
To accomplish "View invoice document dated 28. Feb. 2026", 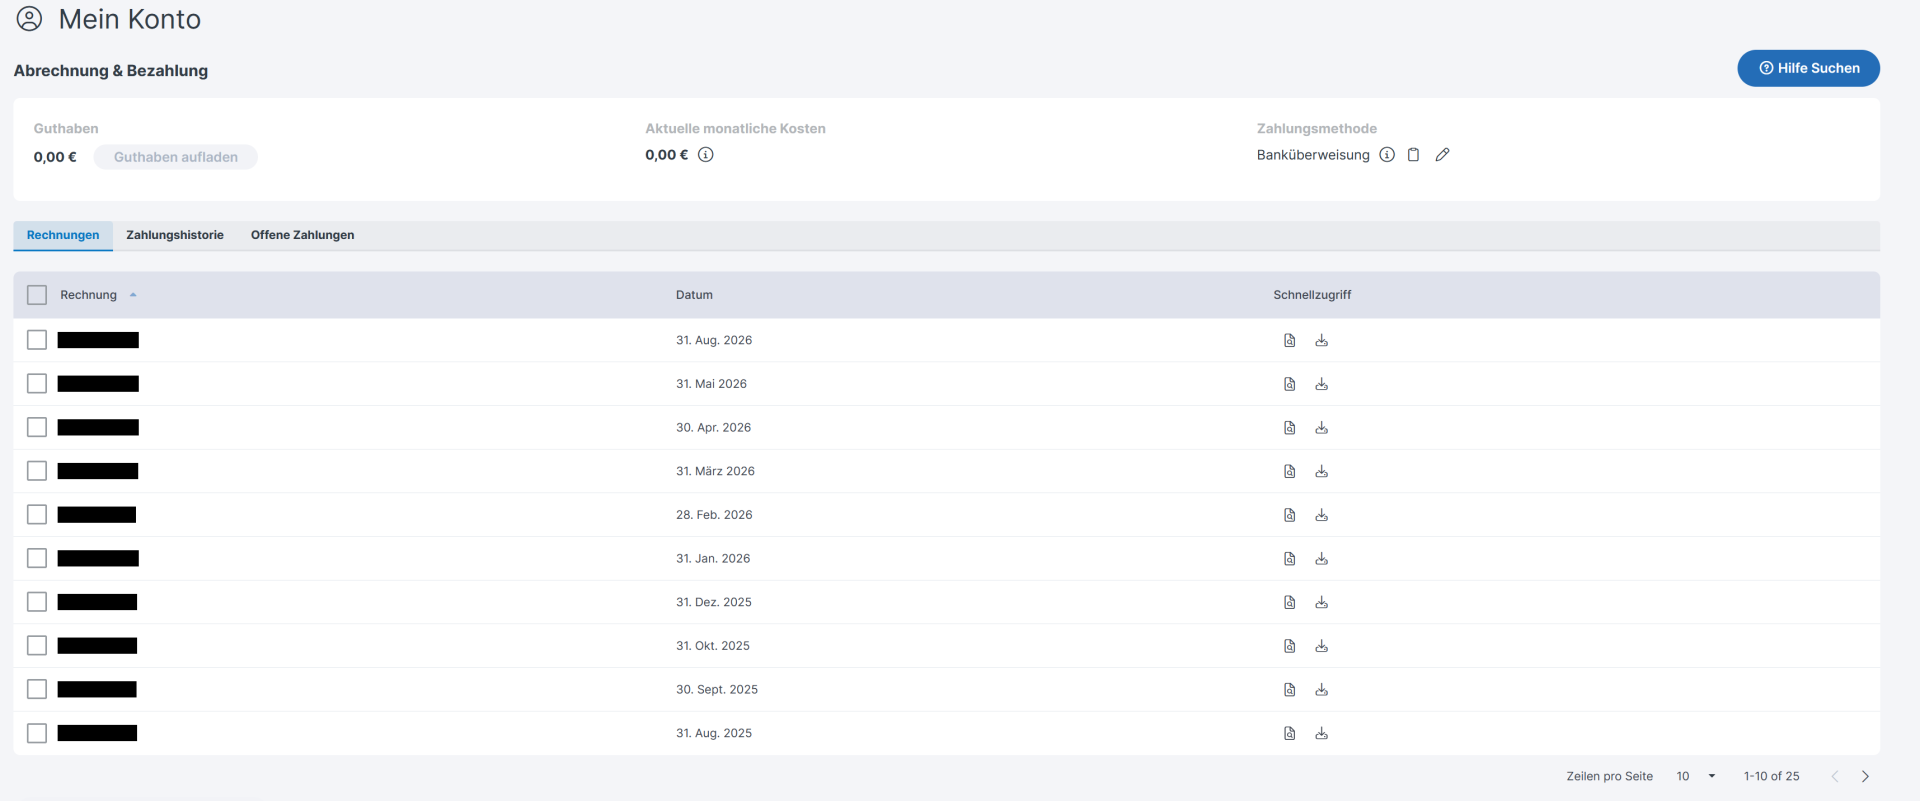I will point(1290,515).
